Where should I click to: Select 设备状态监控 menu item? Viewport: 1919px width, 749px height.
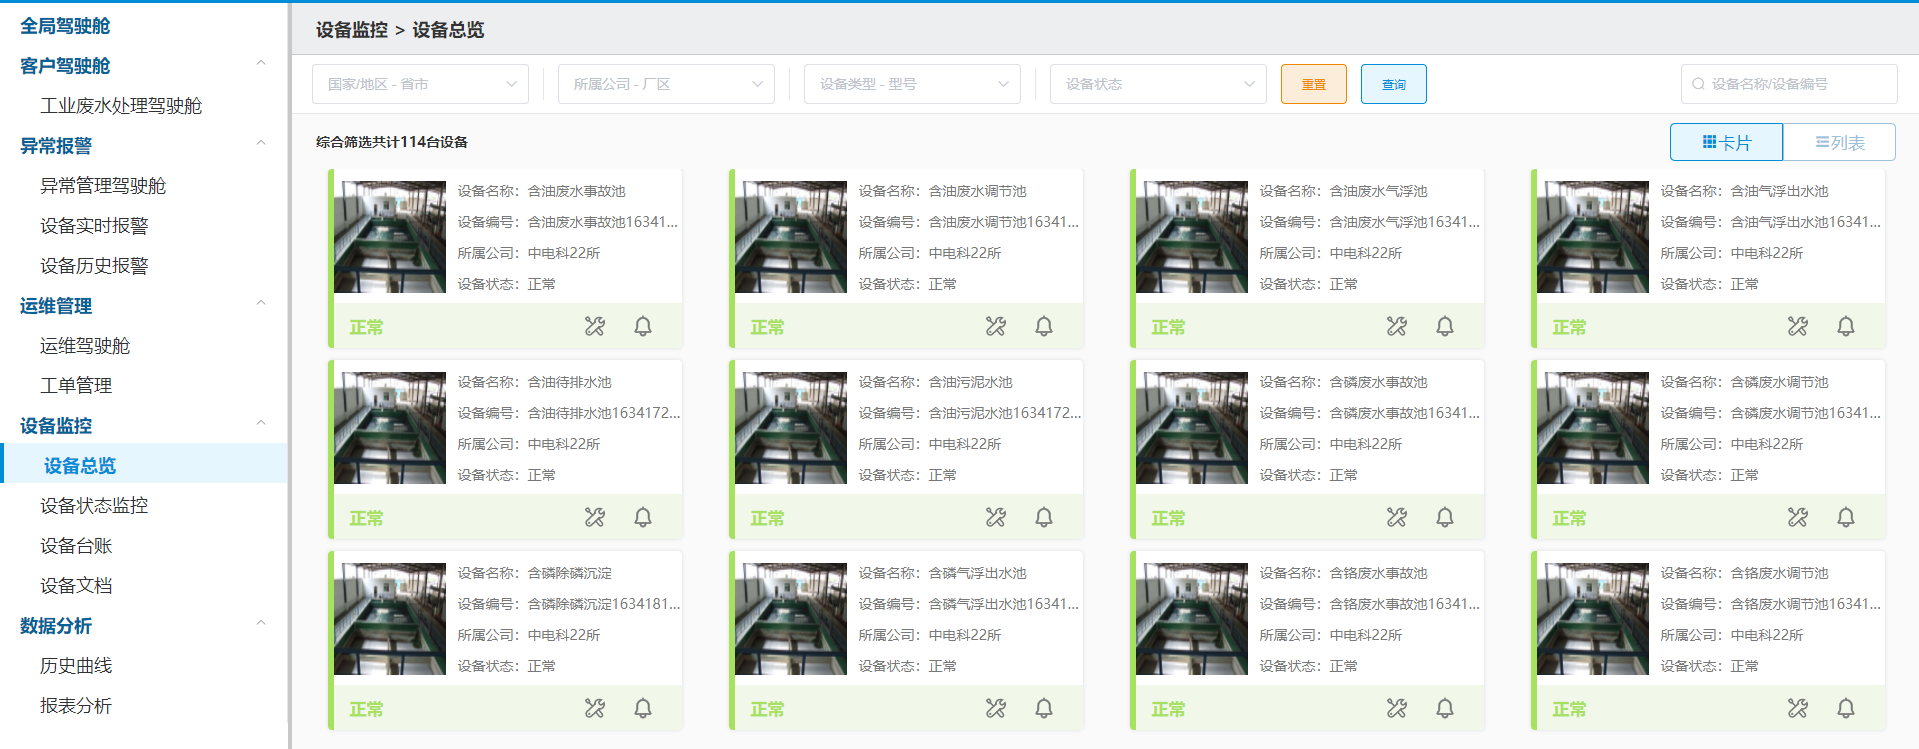point(94,506)
